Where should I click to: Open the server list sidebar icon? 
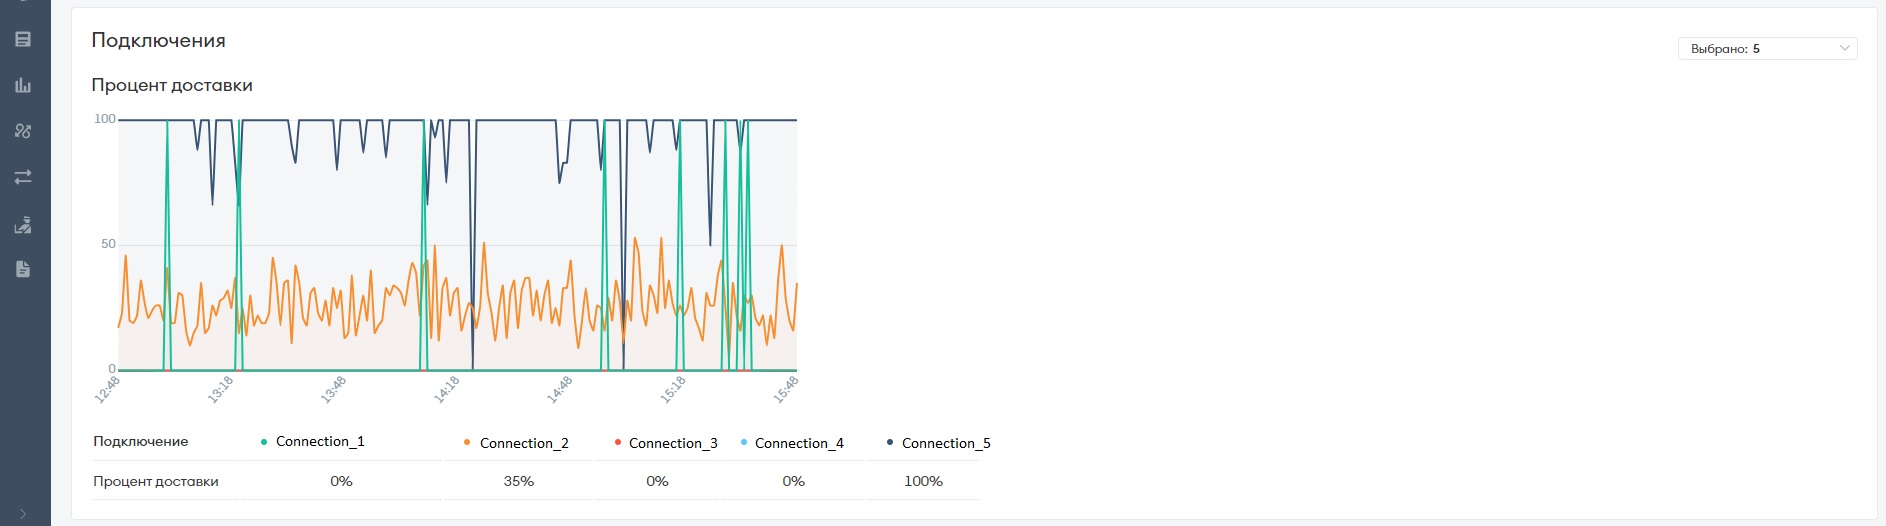pyautogui.click(x=23, y=39)
